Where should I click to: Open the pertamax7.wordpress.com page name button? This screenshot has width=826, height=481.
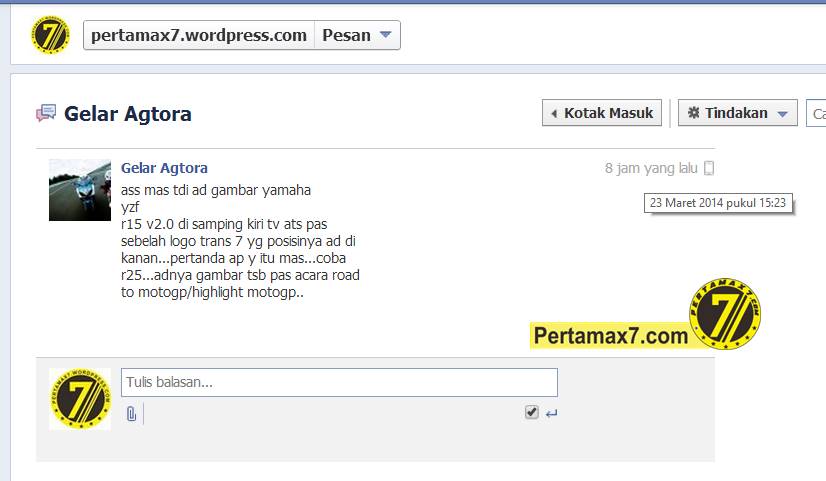[x=199, y=35]
